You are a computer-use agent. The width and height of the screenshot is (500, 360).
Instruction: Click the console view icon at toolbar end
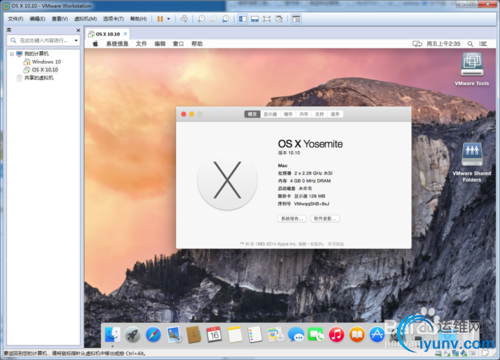296,19
